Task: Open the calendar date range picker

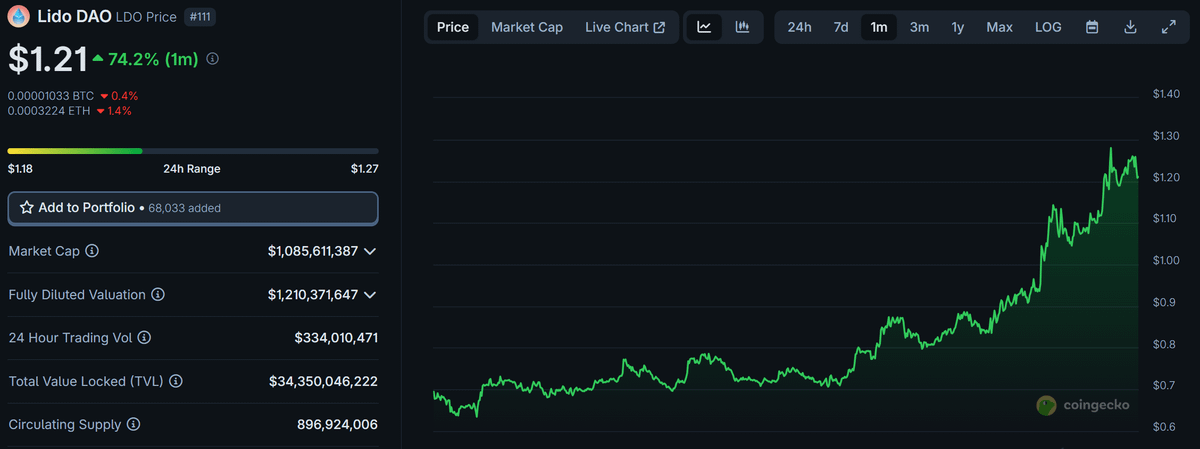Action: [1092, 27]
